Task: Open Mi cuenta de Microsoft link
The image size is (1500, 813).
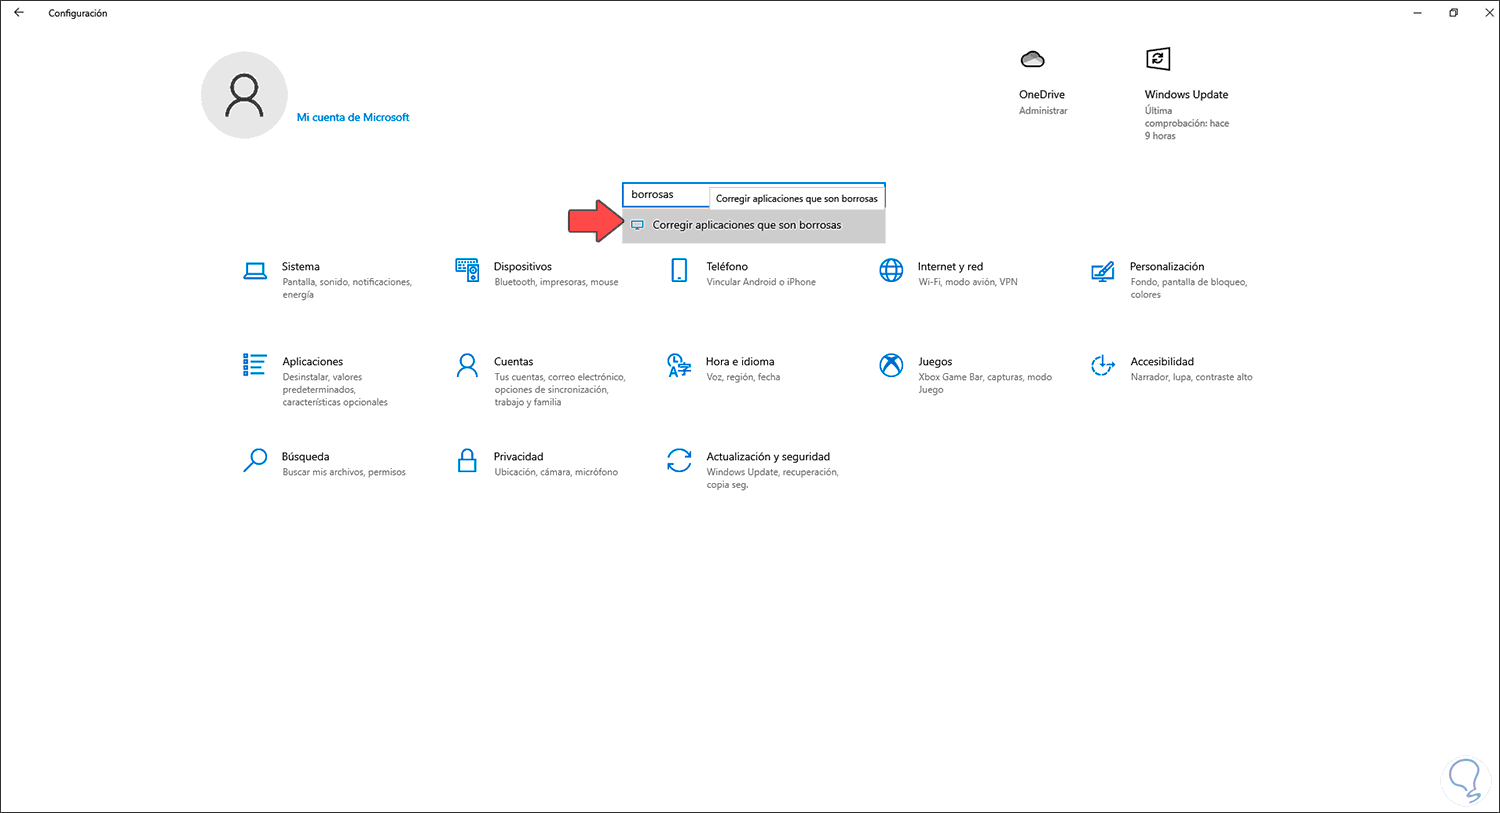Action: point(352,117)
